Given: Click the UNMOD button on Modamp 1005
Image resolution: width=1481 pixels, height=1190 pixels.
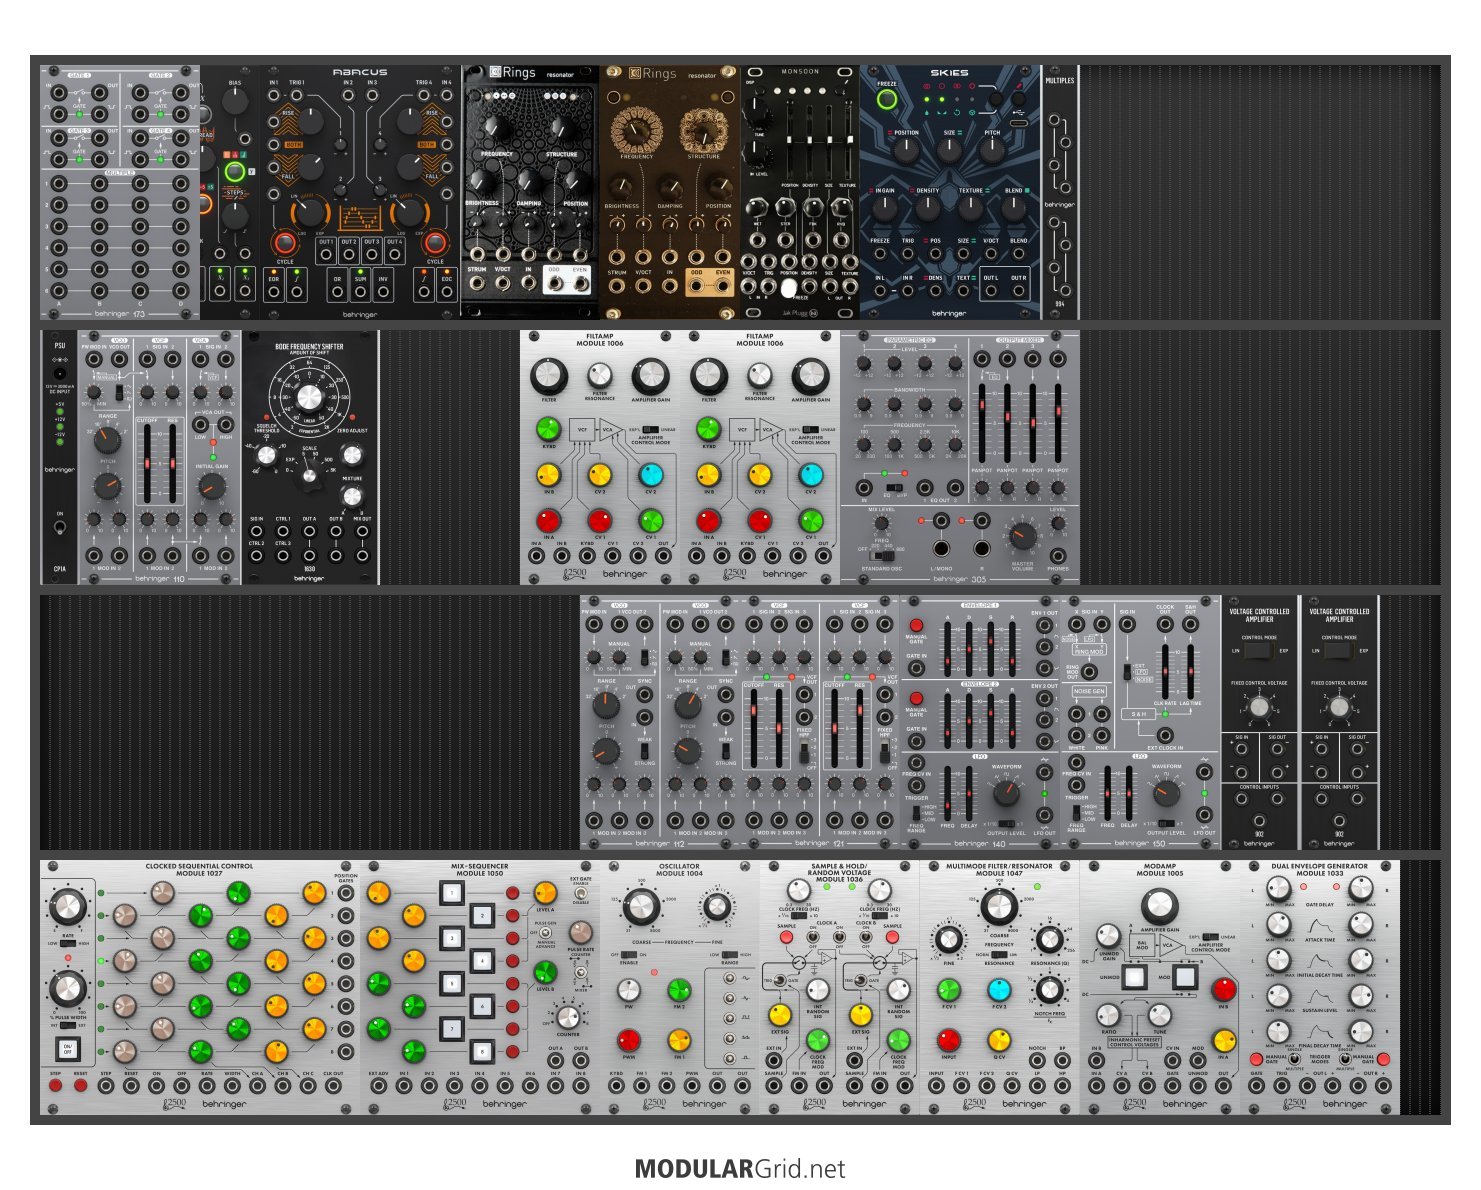Looking at the screenshot, I should coord(1135,977).
